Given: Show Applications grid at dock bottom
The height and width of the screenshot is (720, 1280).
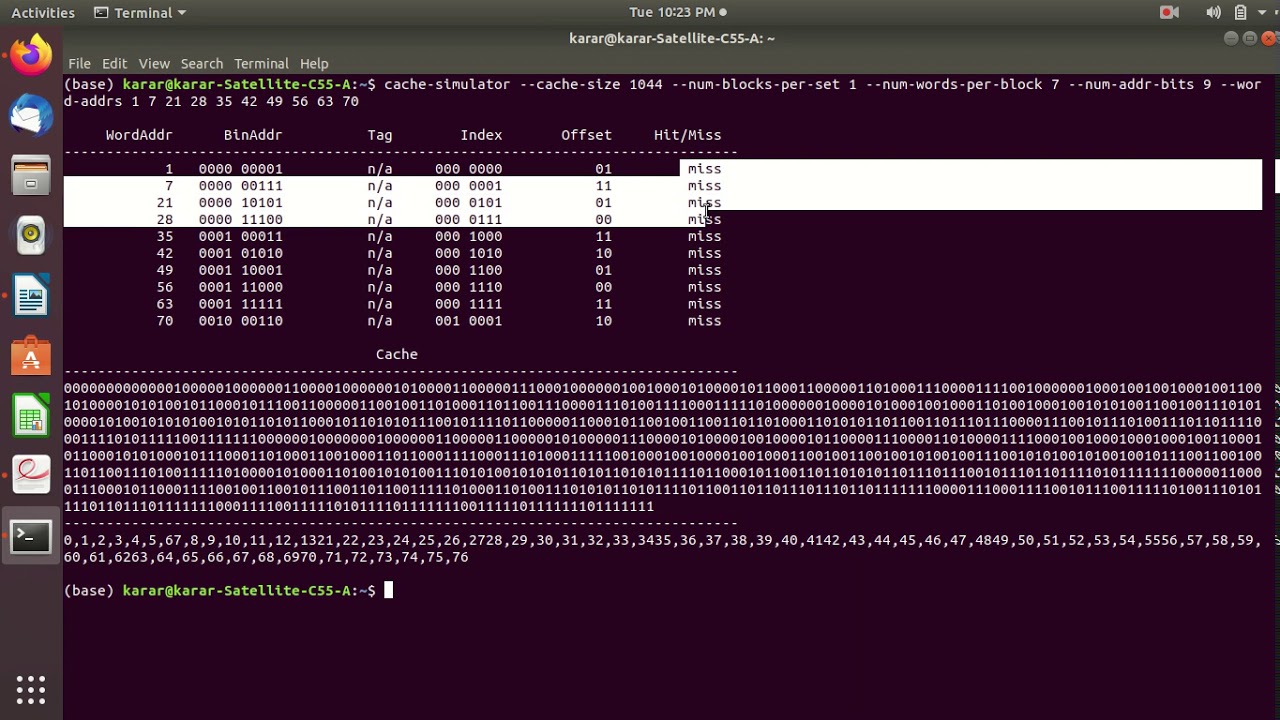Looking at the screenshot, I should tap(31, 689).
